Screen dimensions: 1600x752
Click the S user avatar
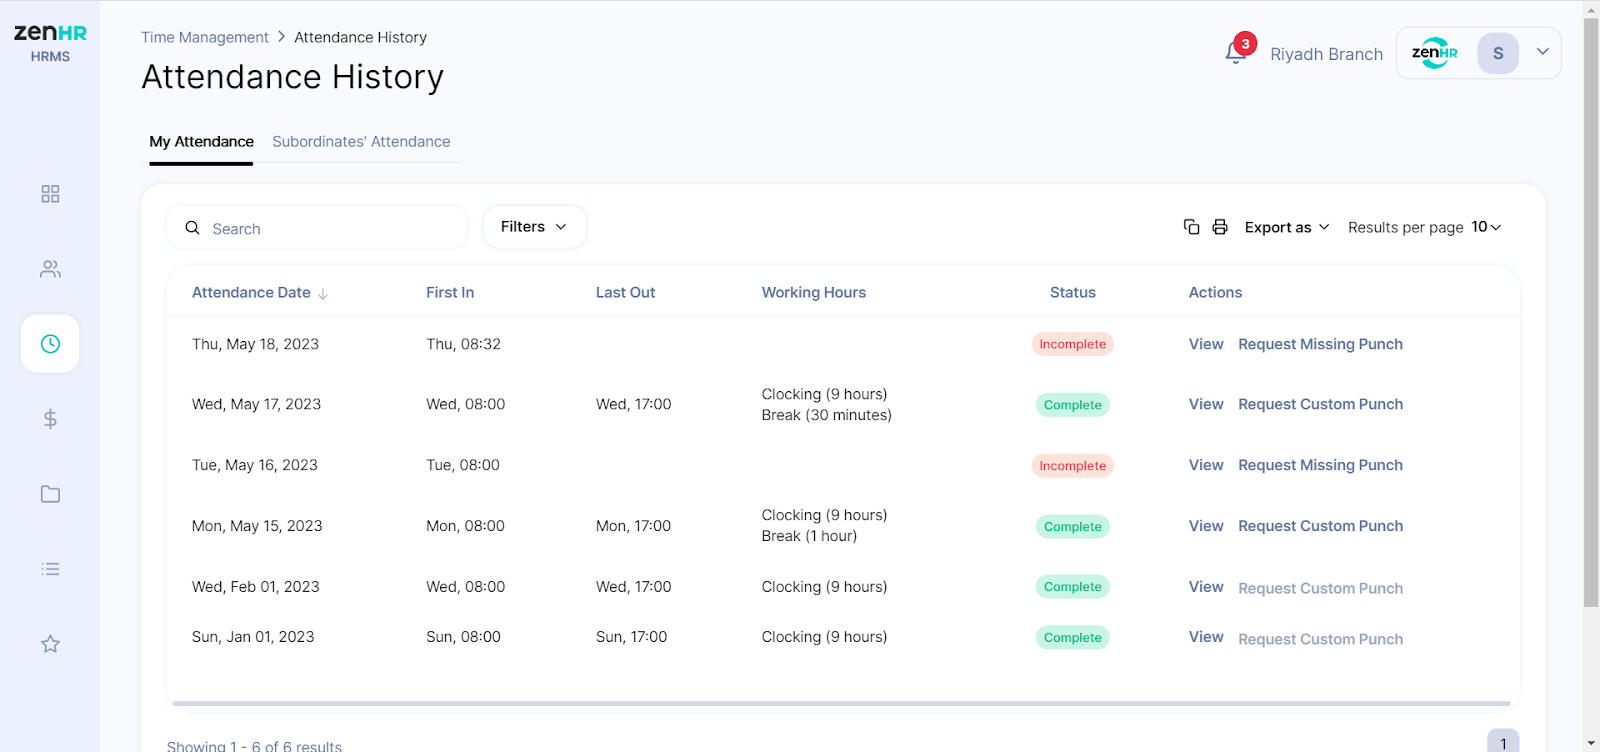click(1498, 53)
